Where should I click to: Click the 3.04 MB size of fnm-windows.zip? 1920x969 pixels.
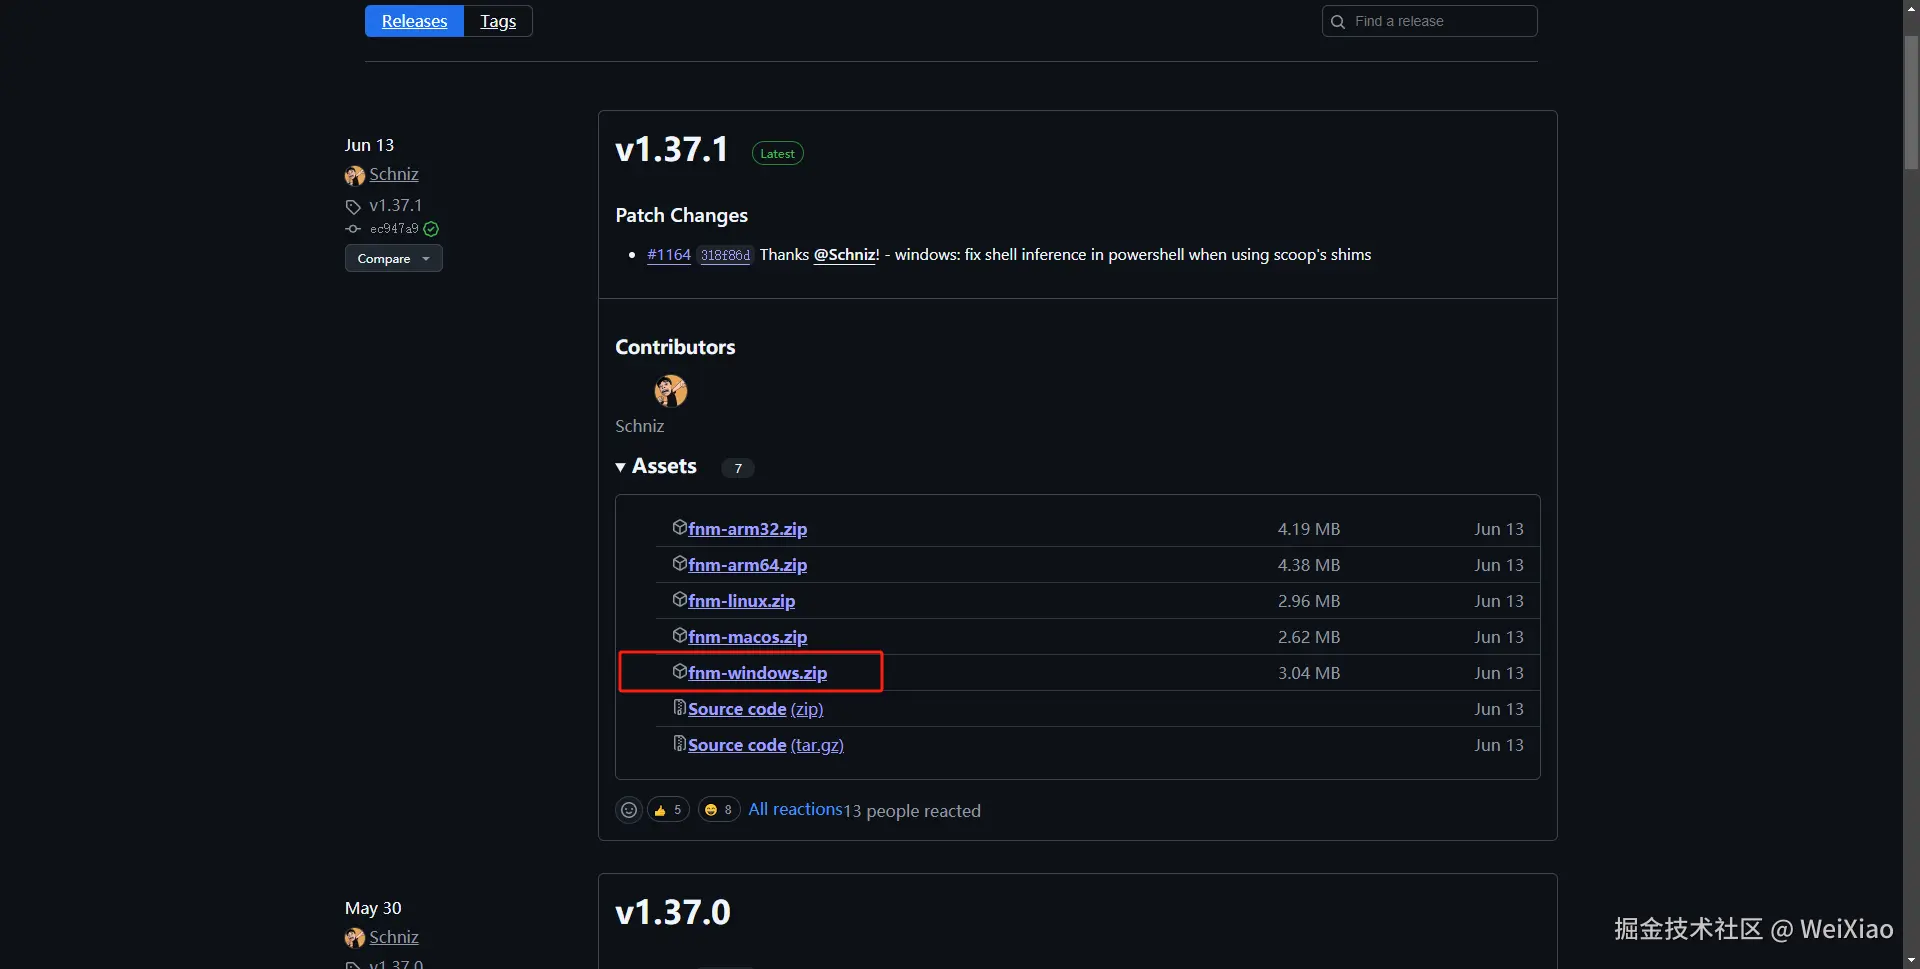click(x=1308, y=673)
